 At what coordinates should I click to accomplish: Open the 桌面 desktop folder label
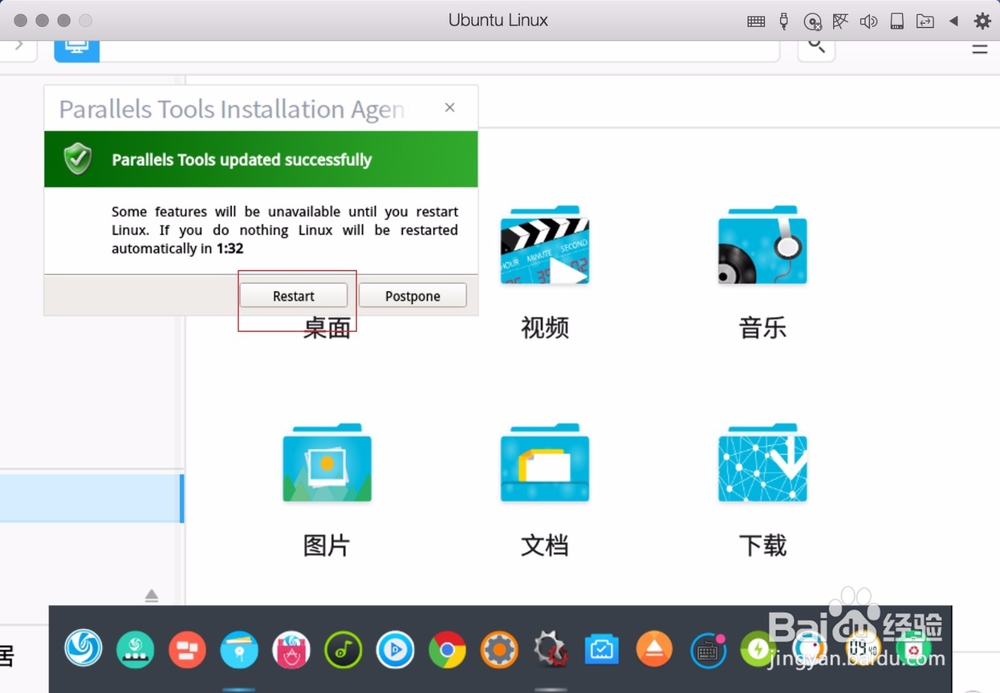point(327,328)
